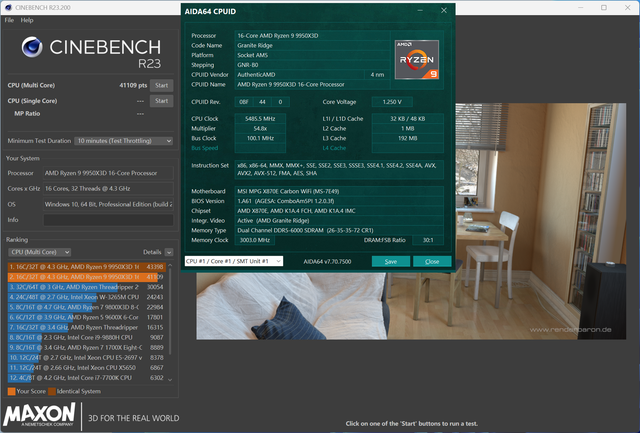The width and height of the screenshot is (640, 433).
Task: Click the 4 nm process value
Action: click(377, 75)
